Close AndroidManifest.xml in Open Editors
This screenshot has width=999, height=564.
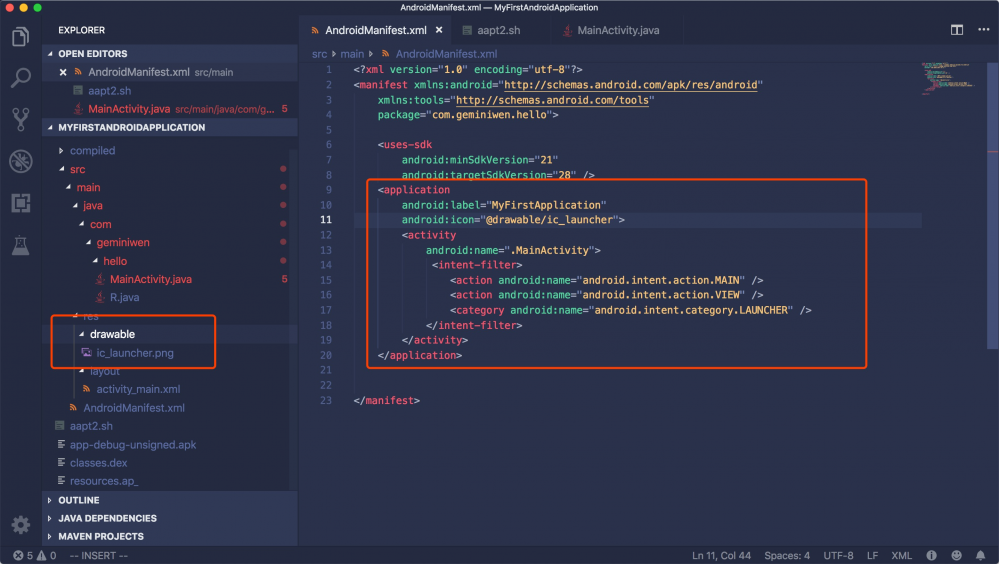click(64, 72)
